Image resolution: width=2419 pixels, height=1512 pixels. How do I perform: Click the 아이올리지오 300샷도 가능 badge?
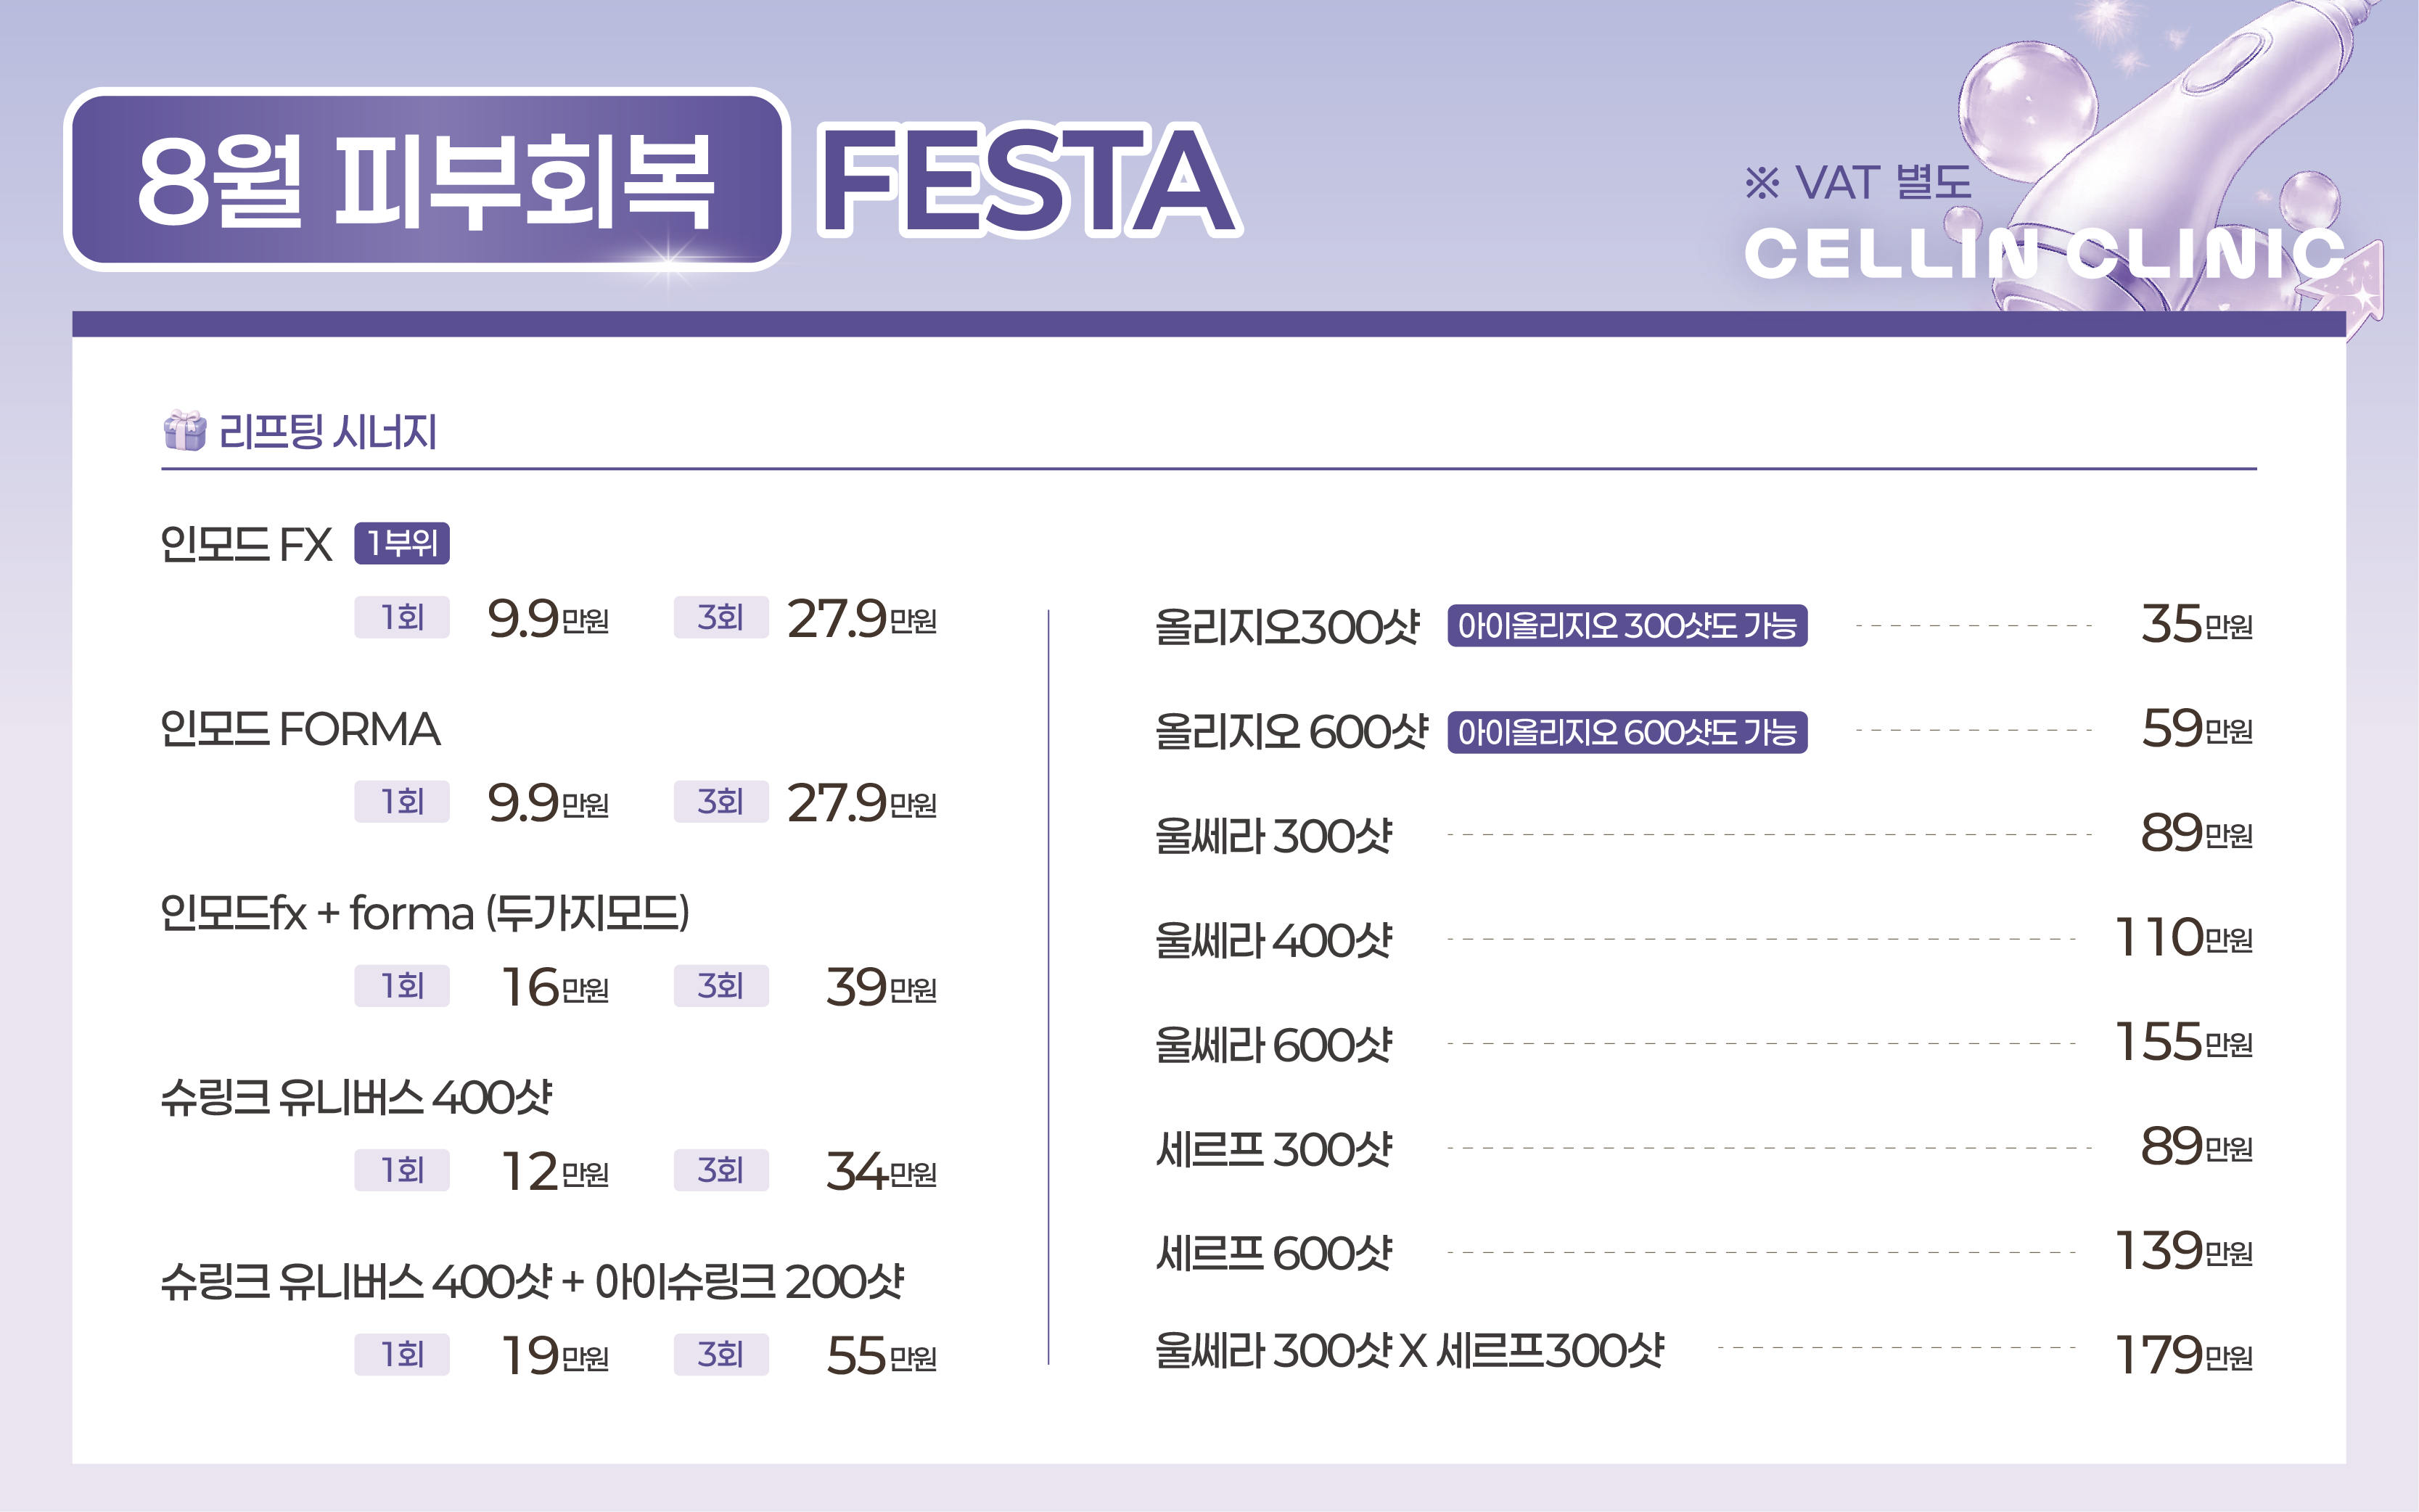[1627, 626]
